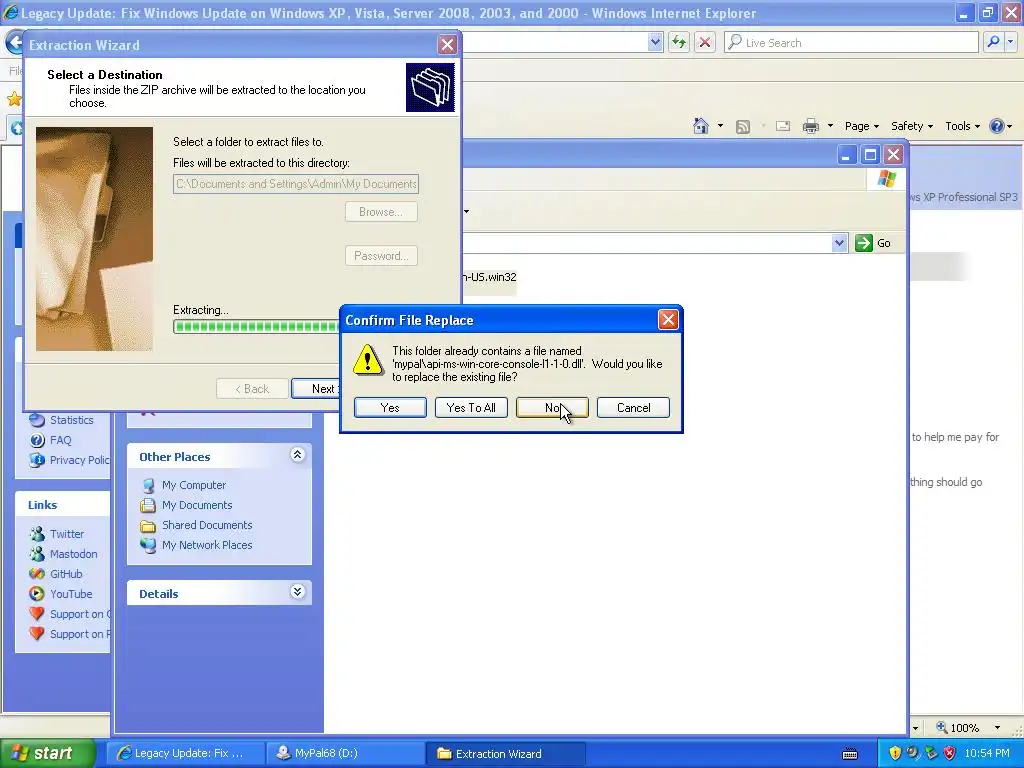Open the Page menu
Viewport: 1024px width, 768px height.
pyautogui.click(x=861, y=126)
